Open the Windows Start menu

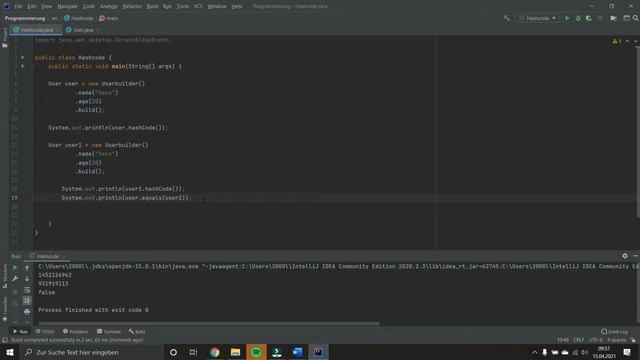[x=10, y=352]
